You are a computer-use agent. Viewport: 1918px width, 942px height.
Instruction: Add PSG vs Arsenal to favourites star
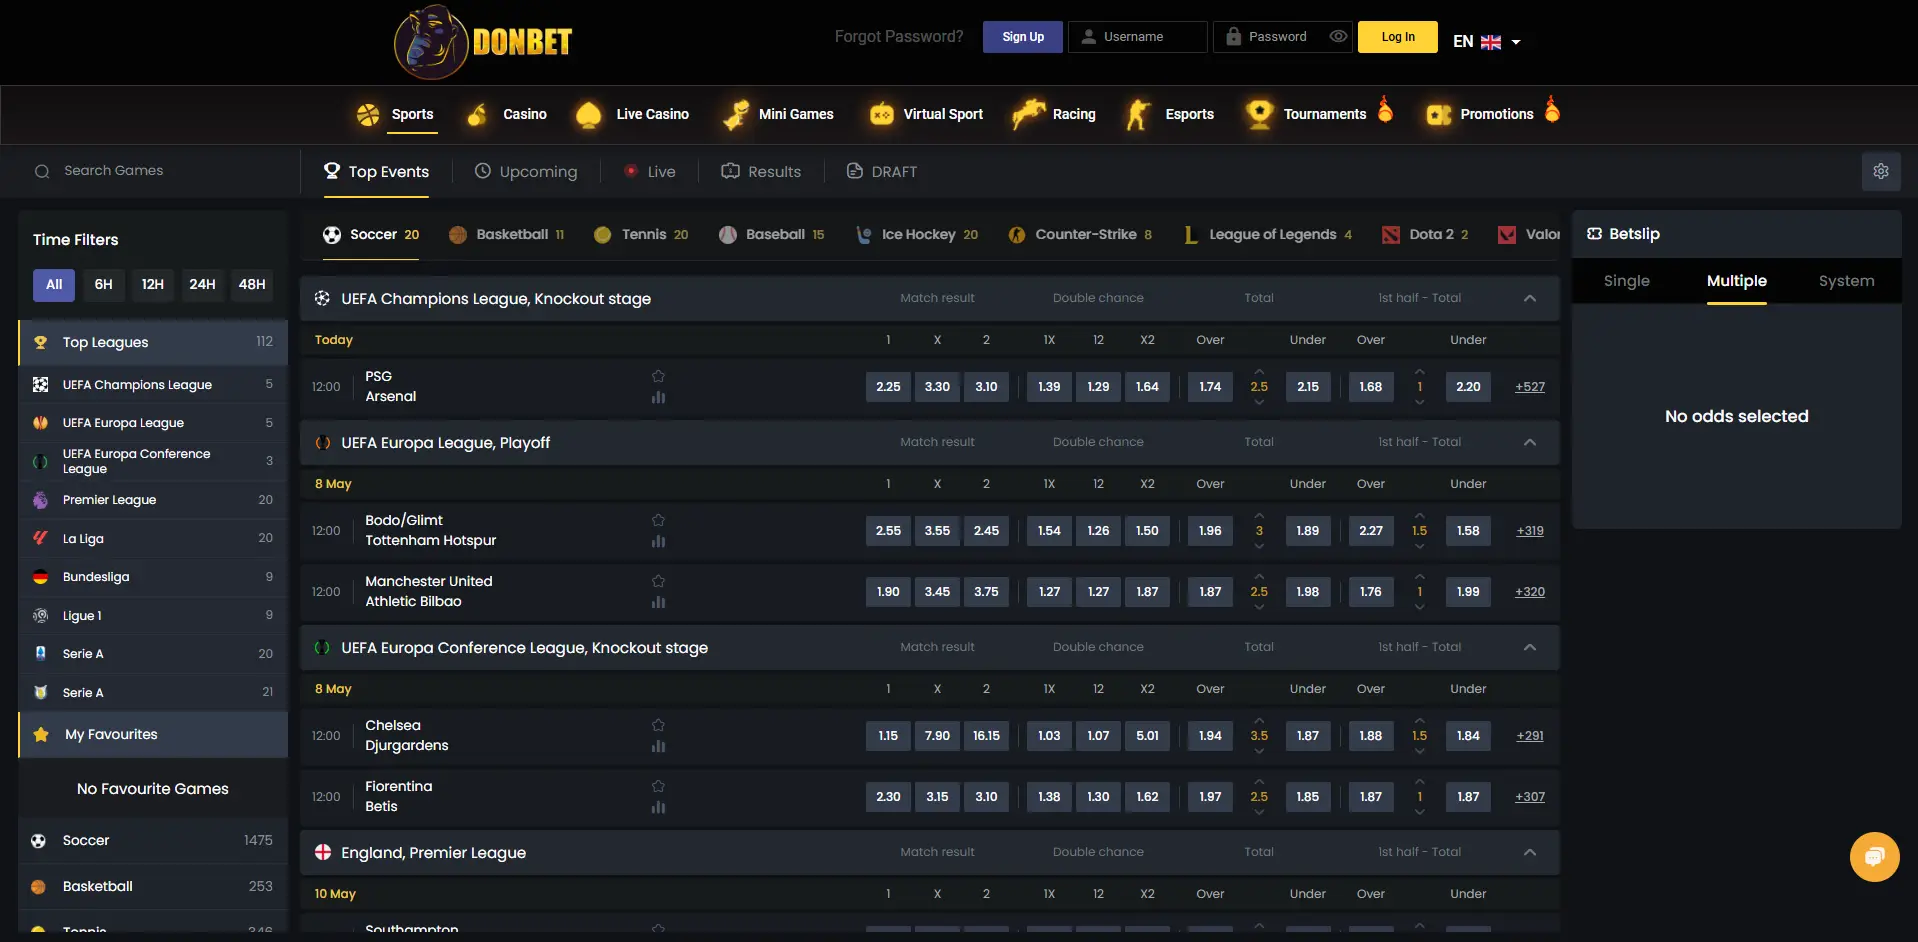click(x=658, y=376)
